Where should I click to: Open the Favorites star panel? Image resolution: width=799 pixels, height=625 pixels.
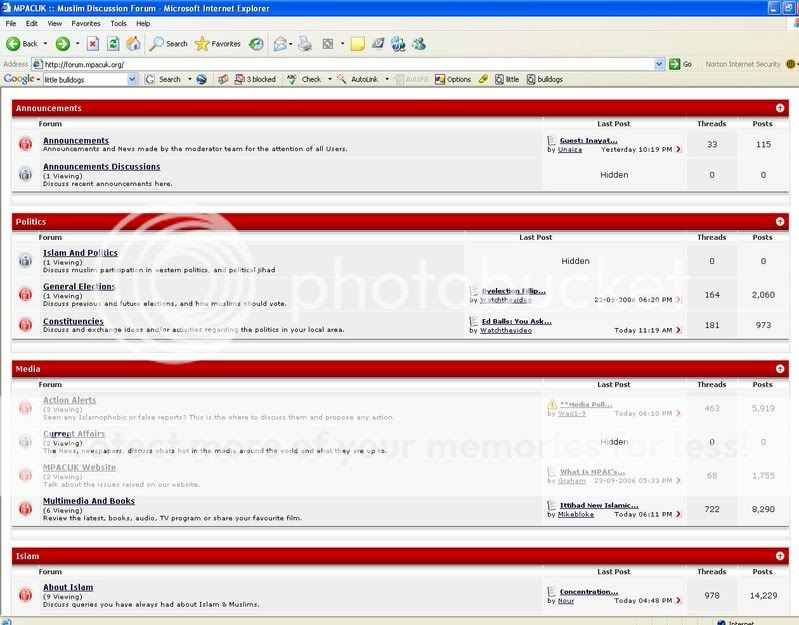(218, 44)
